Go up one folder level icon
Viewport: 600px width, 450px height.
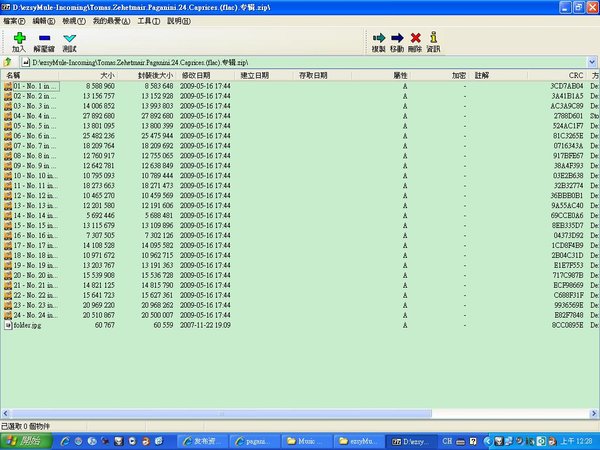(x=8, y=62)
